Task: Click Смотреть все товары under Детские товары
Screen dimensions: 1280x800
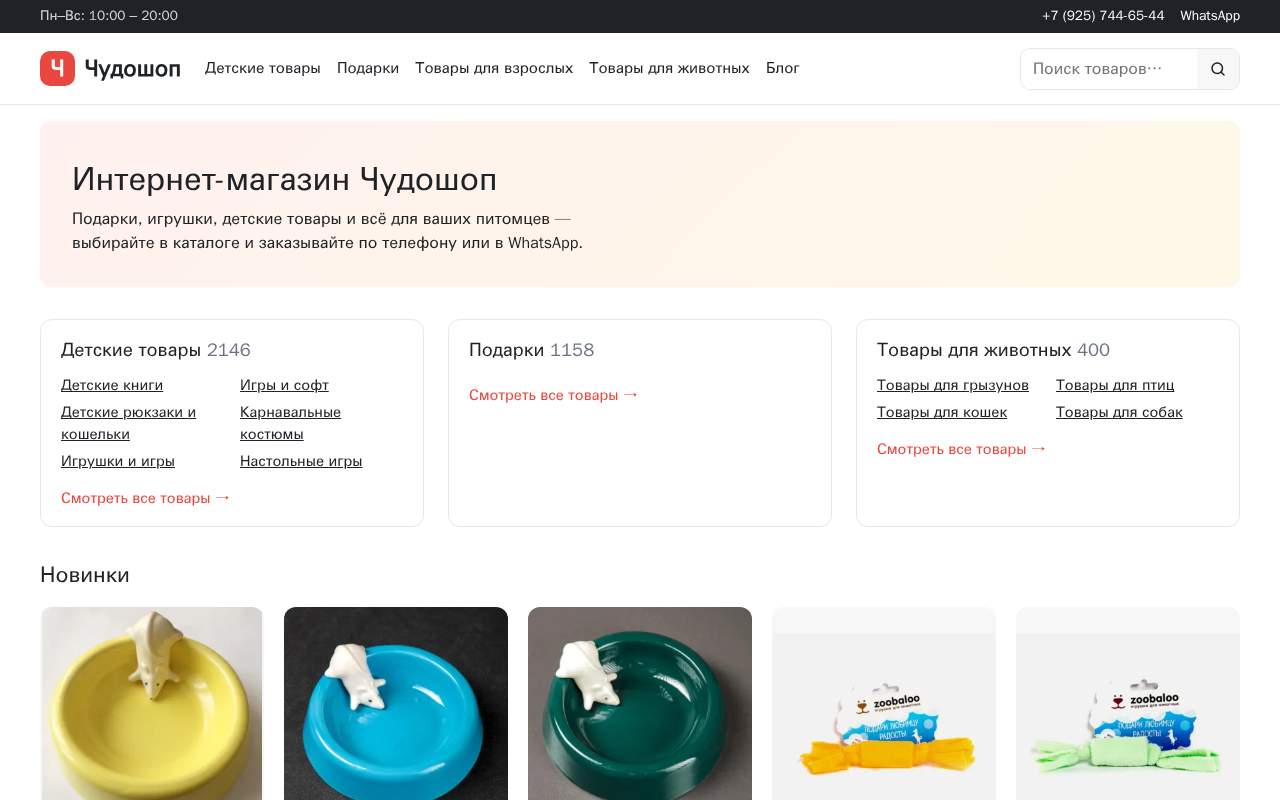Action: pos(146,498)
